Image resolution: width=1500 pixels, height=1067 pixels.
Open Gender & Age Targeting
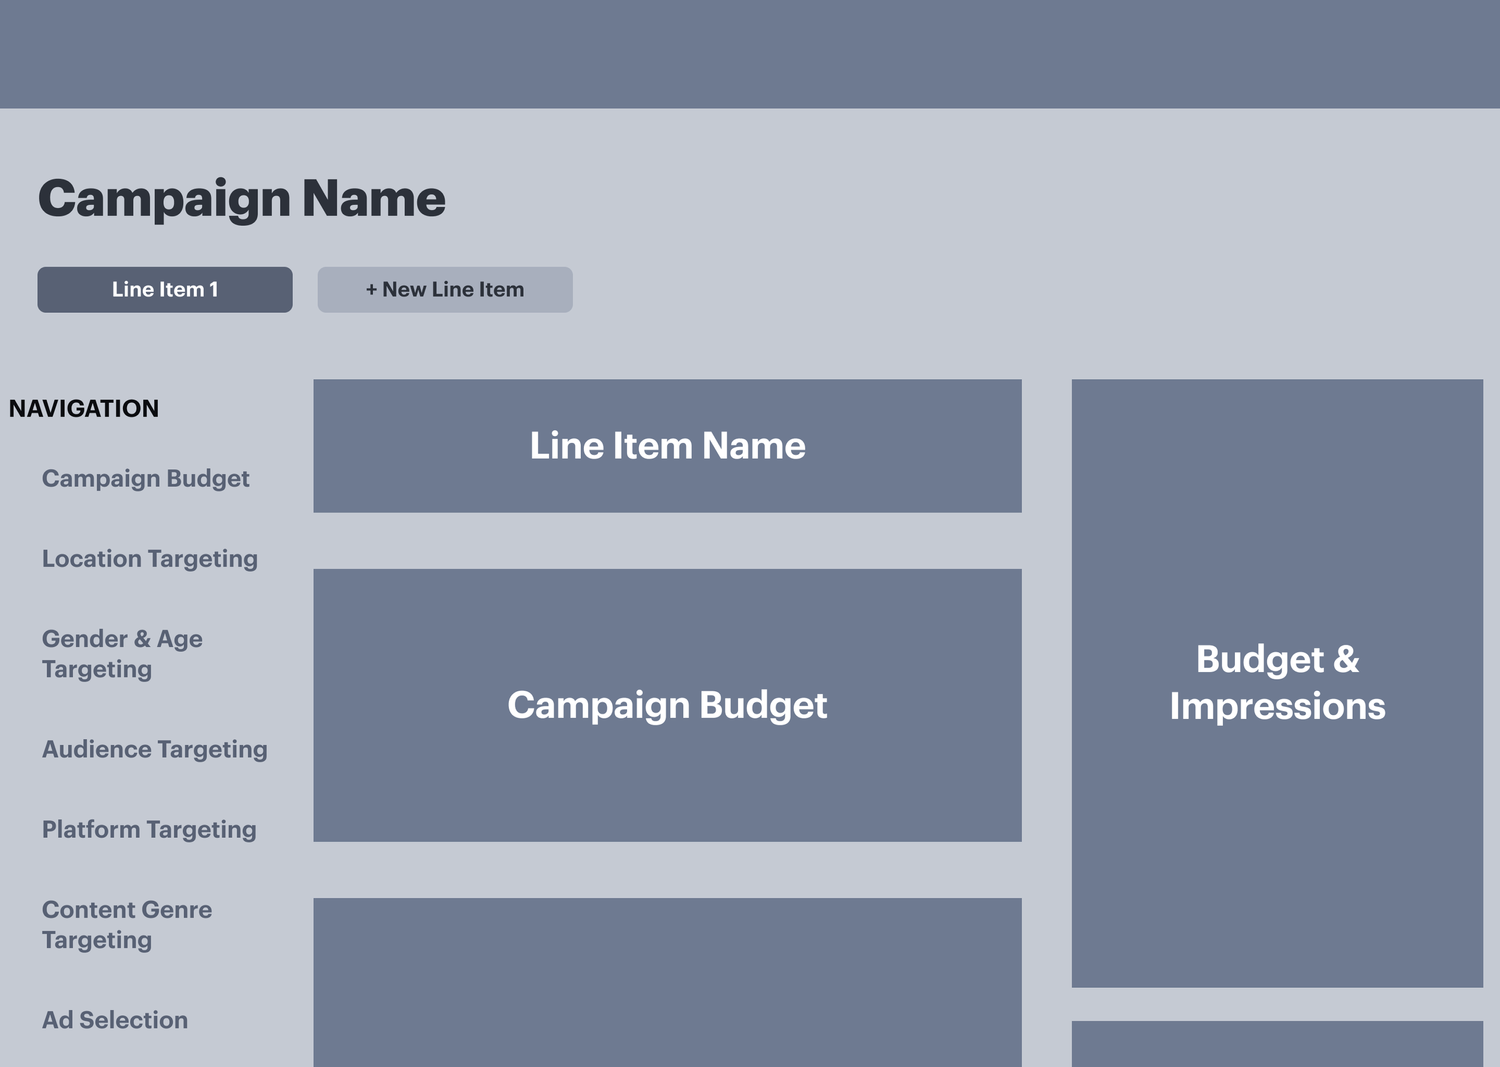(x=122, y=653)
